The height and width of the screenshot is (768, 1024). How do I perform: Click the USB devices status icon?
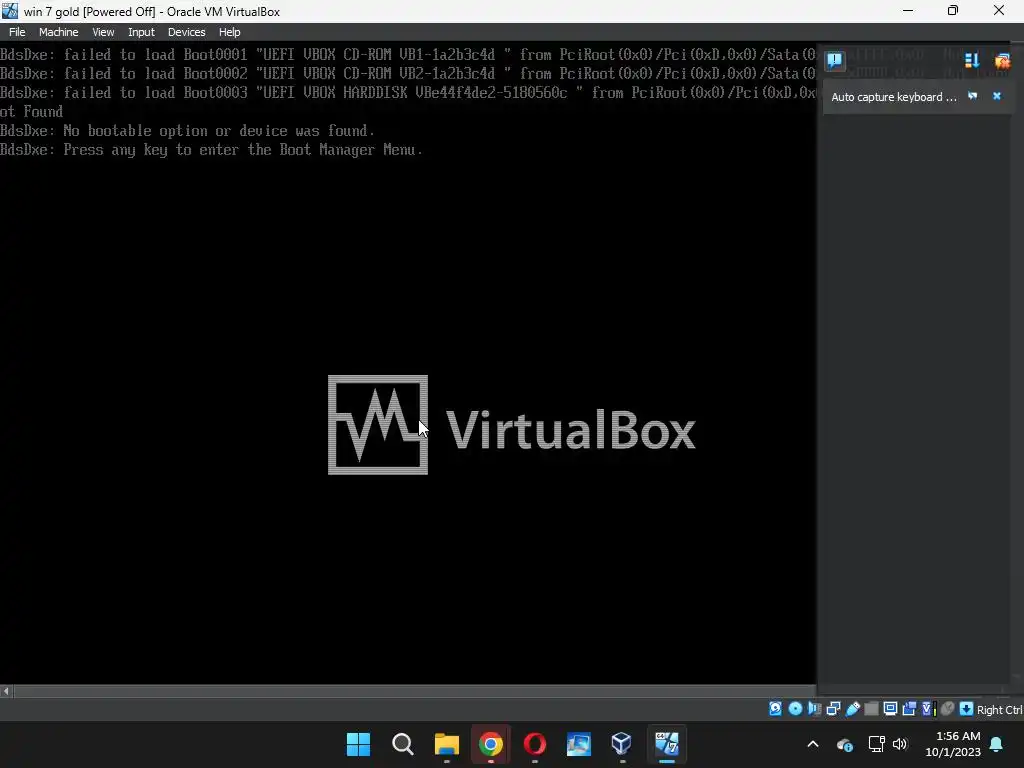(x=853, y=709)
